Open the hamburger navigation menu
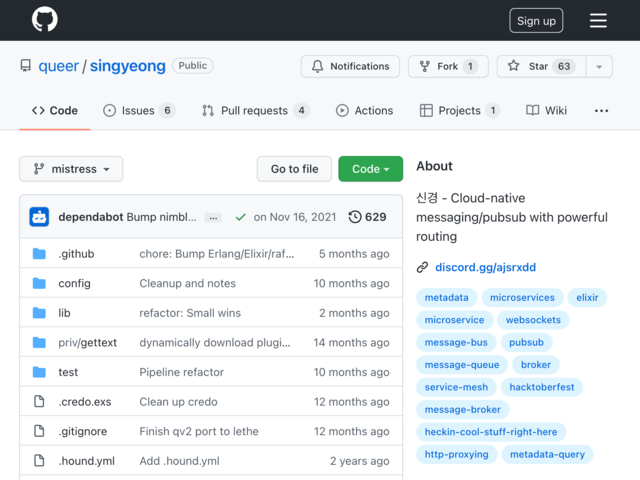 coord(598,20)
